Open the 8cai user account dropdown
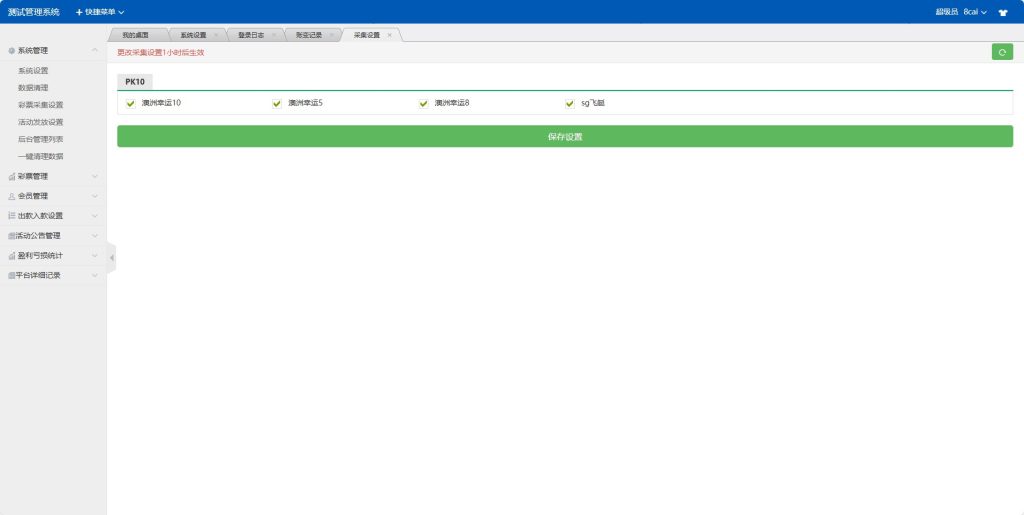 coord(975,12)
